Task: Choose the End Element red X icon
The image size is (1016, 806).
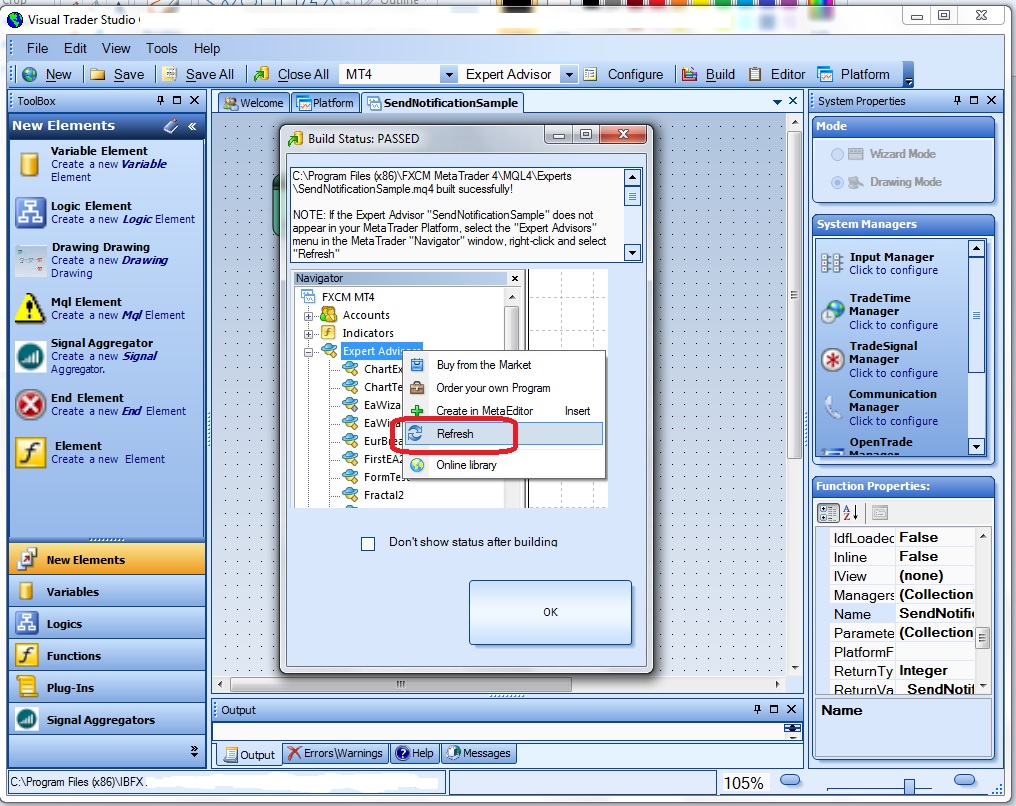Action: click(29, 405)
